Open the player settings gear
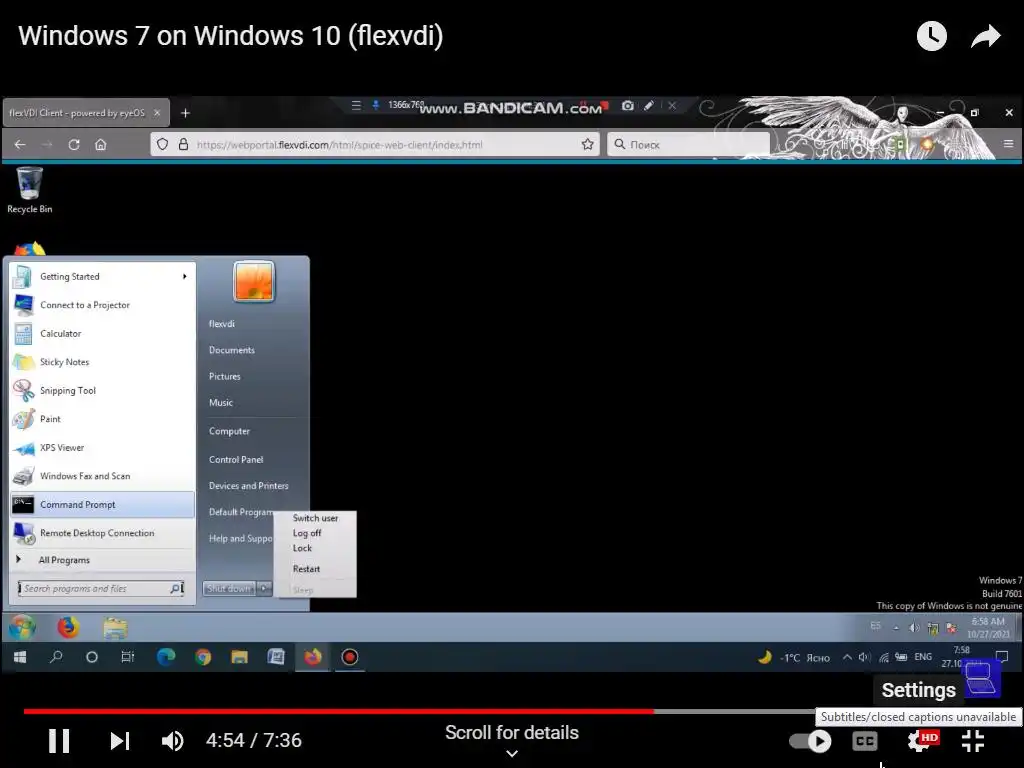 920,741
